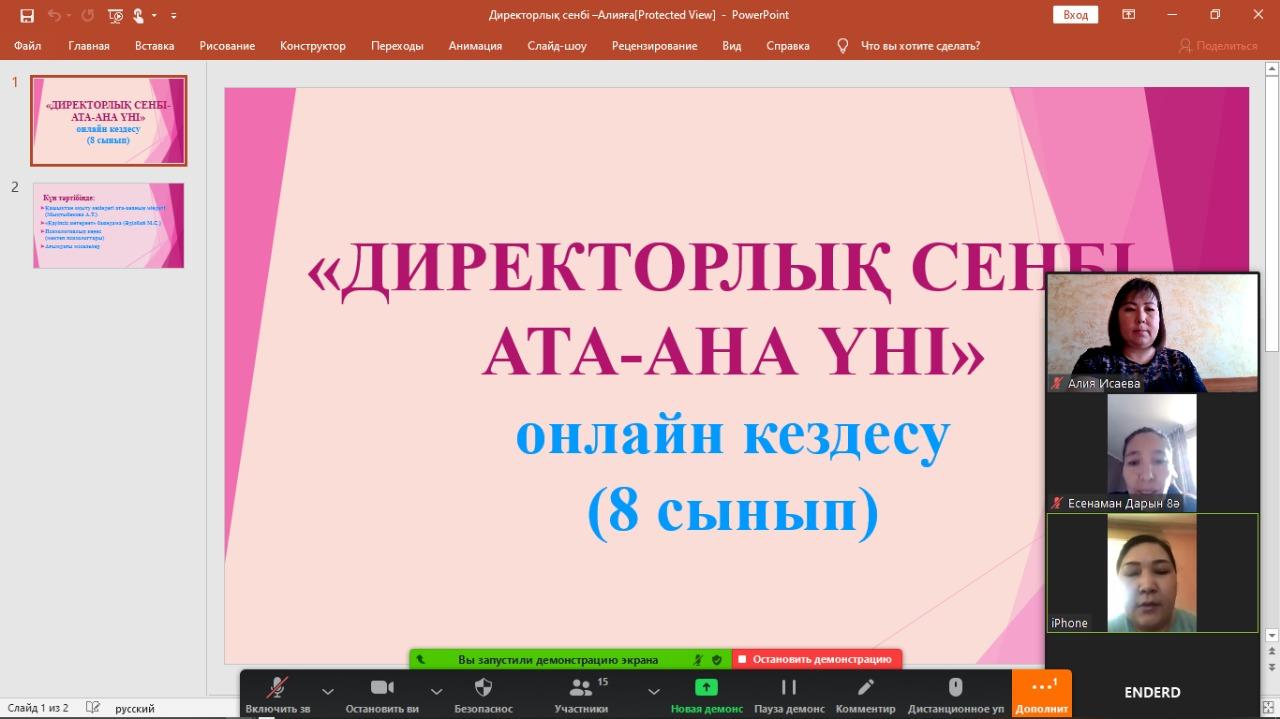The image size is (1280, 719).
Task: Open the Zoom Security shield icon
Action: (483, 687)
